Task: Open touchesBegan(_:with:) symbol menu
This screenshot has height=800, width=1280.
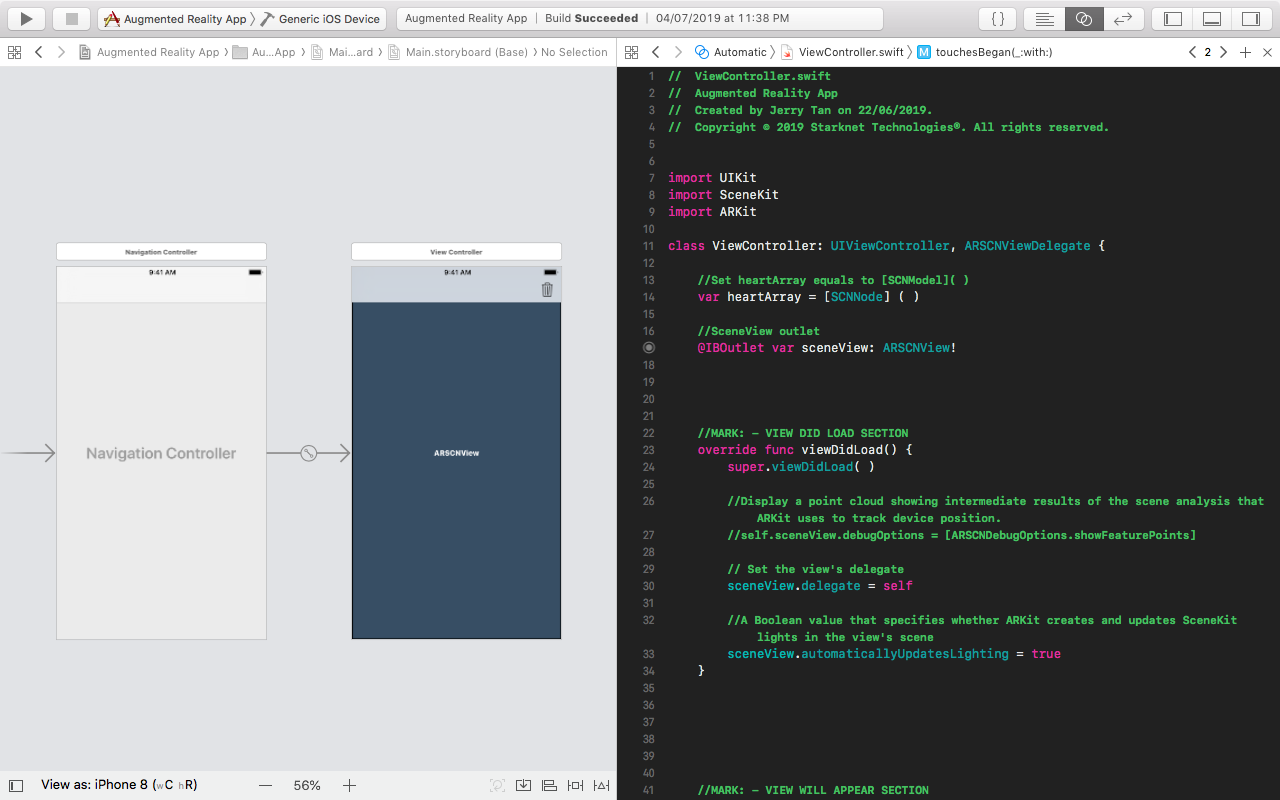Action: tap(984, 52)
